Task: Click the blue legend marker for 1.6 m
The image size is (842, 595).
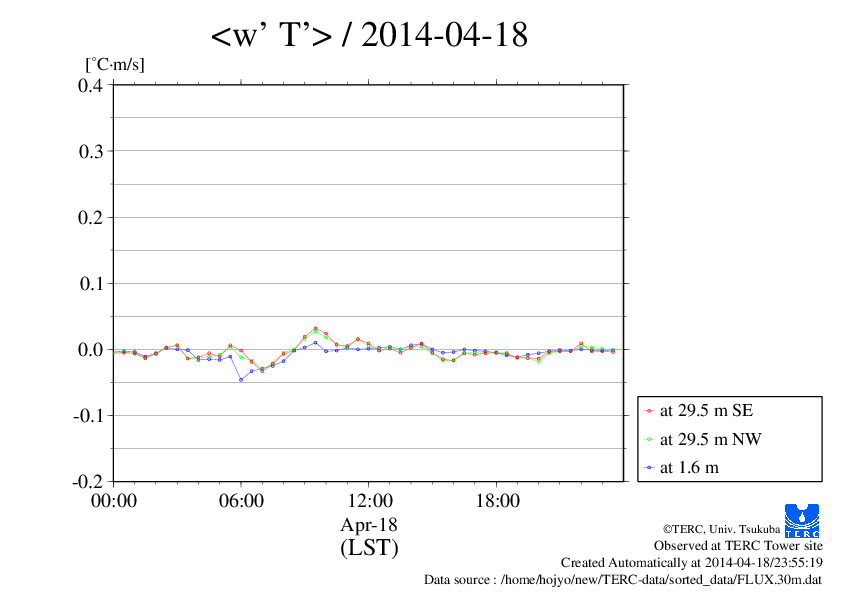Action: (x=649, y=468)
